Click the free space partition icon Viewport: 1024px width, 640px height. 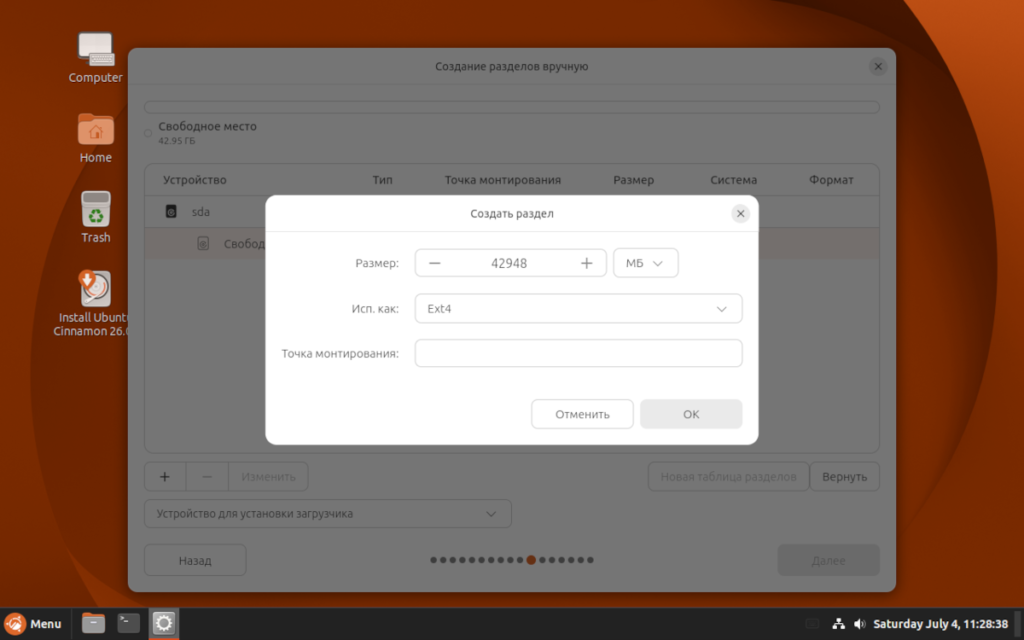point(203,244)
